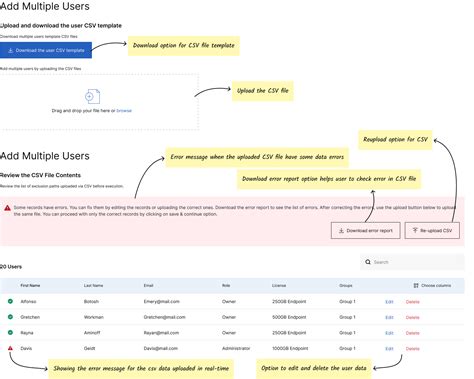Edit the Alfonso user row
This screenshot has height=379, width=474.
click(389, 302)
